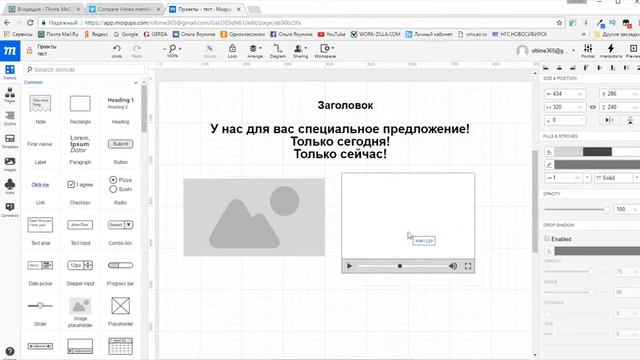Open the WORK-ZILLA.COM bookmark
The image size is (640, 360).
pyautogui.click(x=376, y=34)
